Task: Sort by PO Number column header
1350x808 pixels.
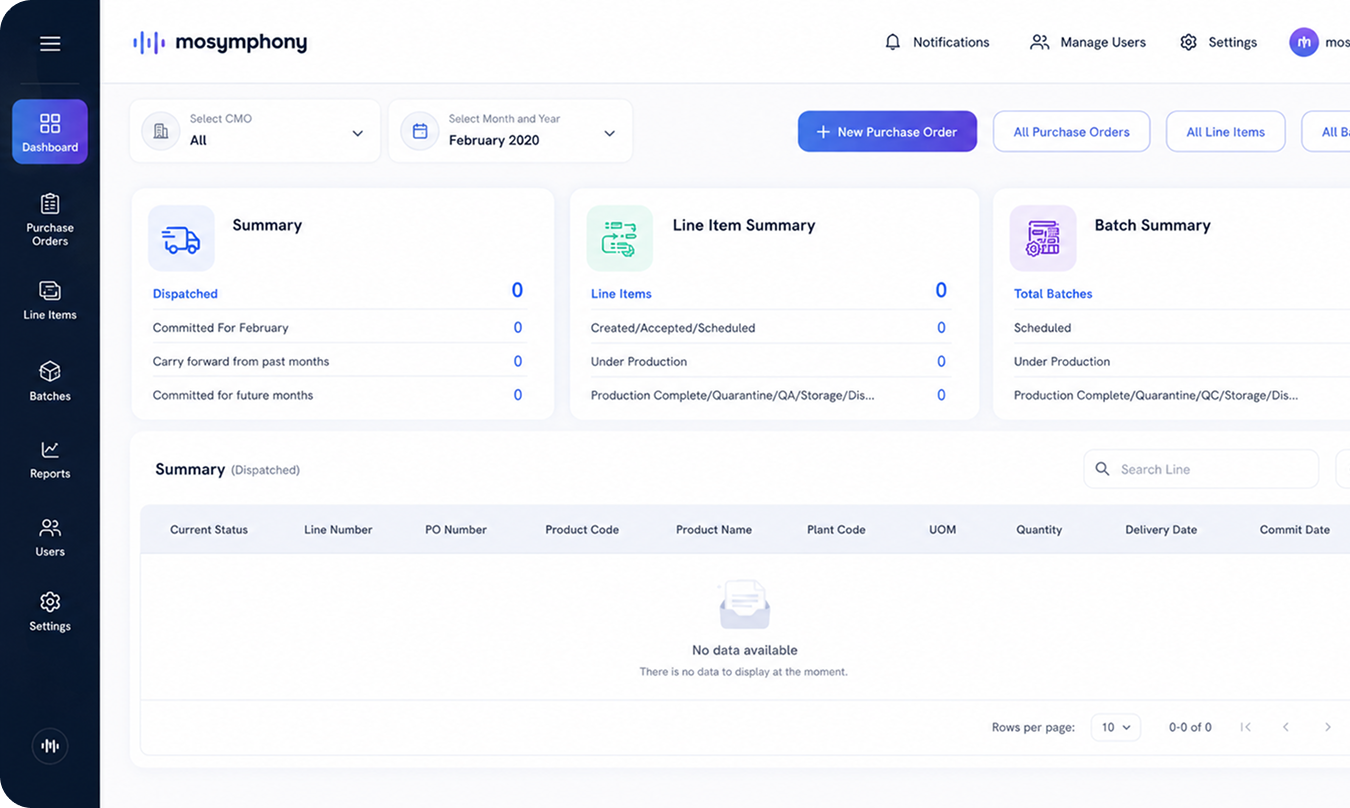Action: (456, 530)
